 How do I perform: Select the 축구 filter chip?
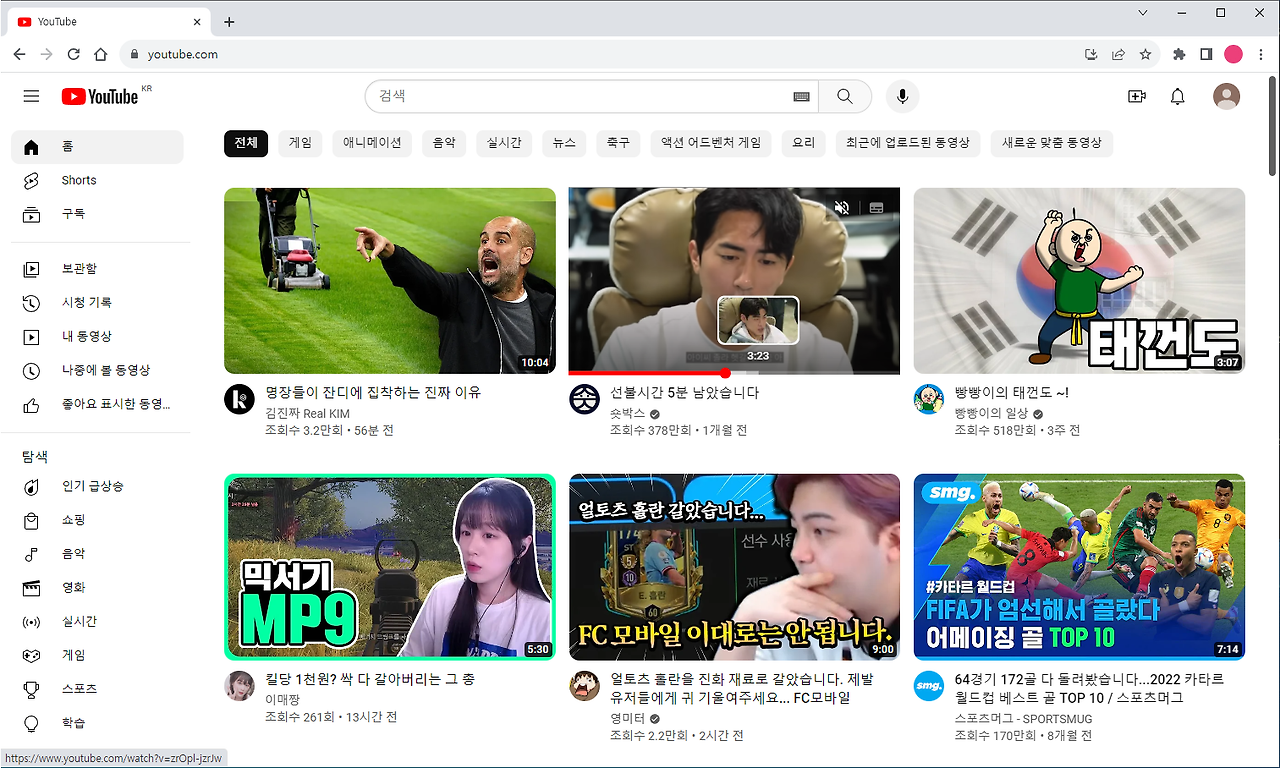coord(618,143)
